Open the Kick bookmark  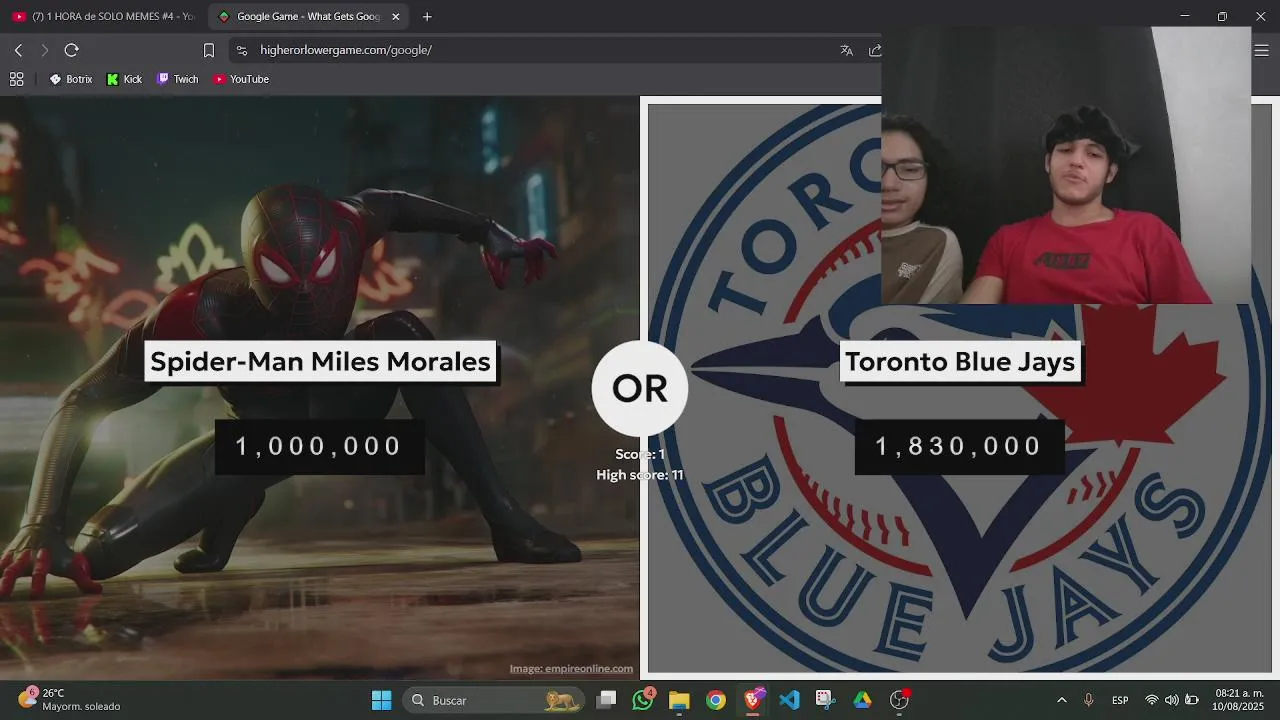pos(125,79)
